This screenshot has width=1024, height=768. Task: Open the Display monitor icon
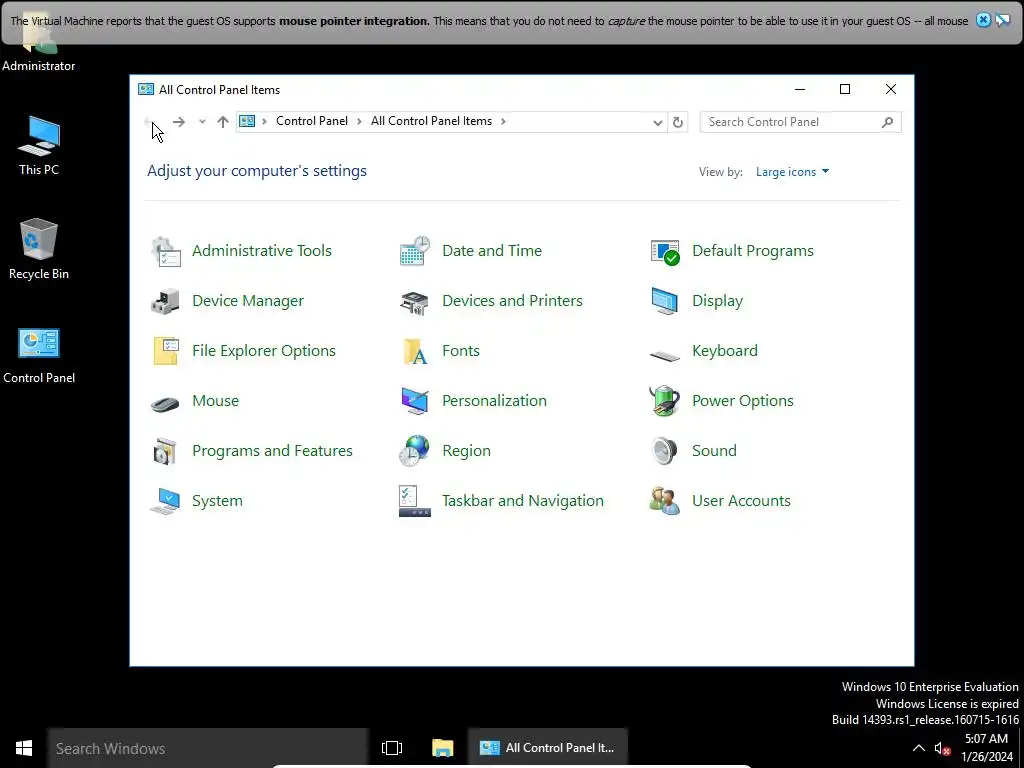tap(665, 301)
